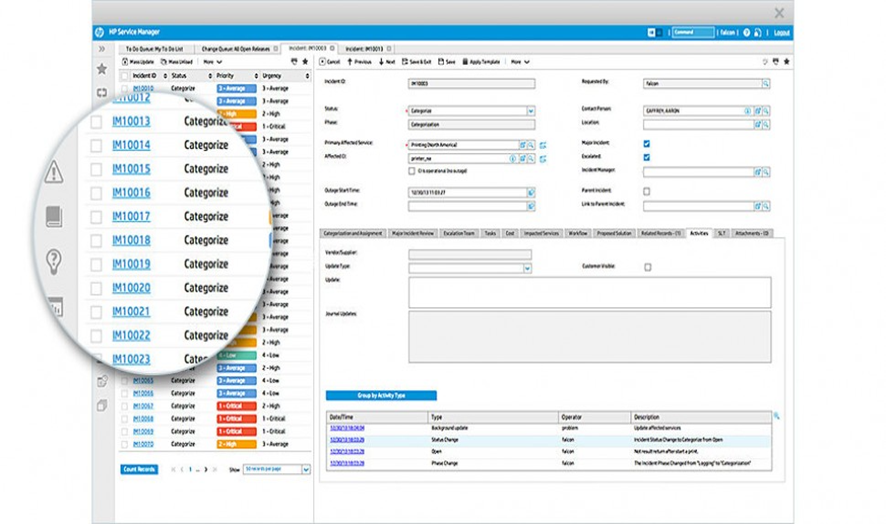Click the calendar icon for Outage End Time
This screenshot has width=886, height=524.
531,206
